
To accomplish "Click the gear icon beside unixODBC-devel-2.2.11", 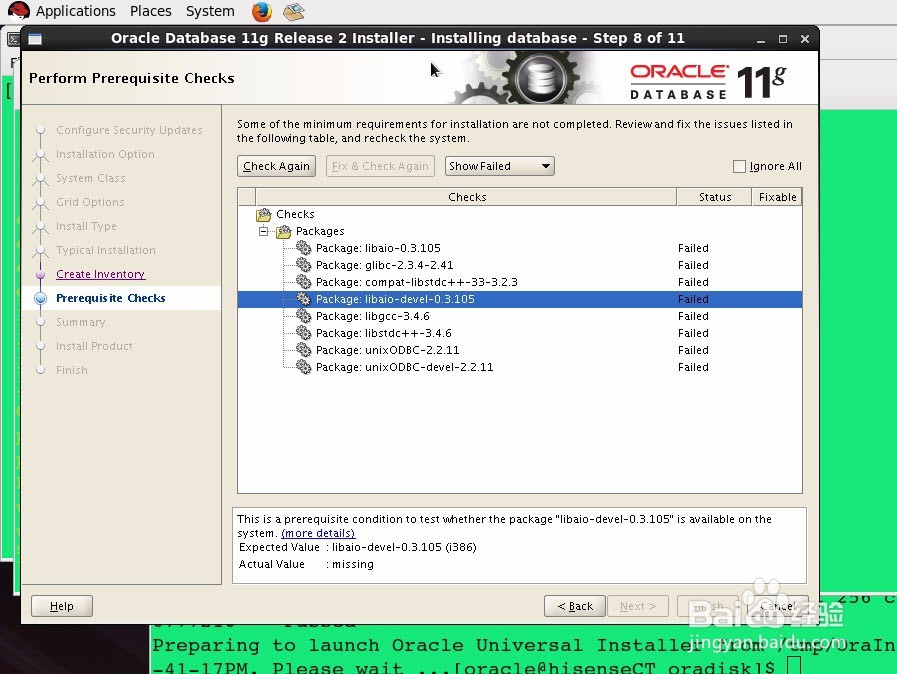I will click(x=304, y=367).
